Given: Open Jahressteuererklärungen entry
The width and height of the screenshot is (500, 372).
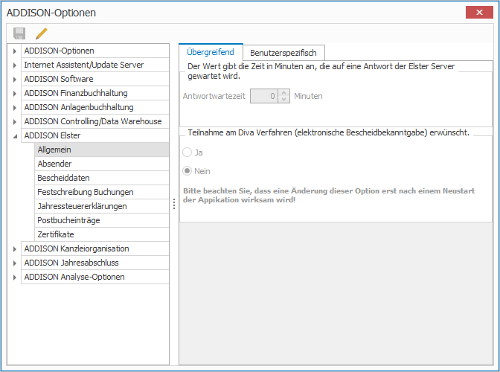Looking at the screenshot, I should 102,206.
